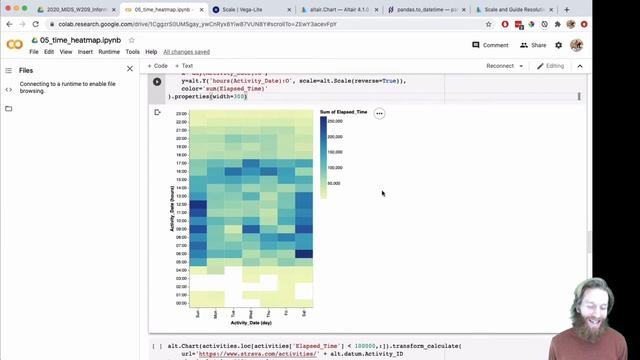Share the notebook

(533, 45)
